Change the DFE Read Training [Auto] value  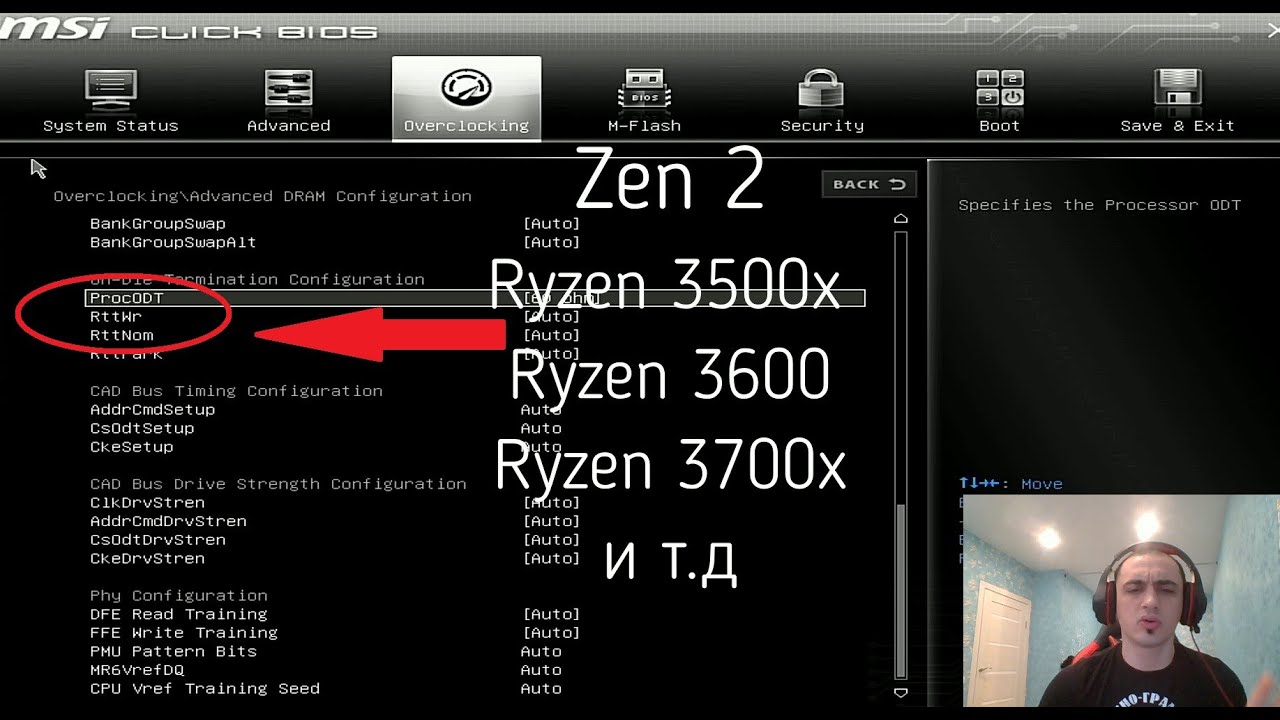[x=551, y=614]
